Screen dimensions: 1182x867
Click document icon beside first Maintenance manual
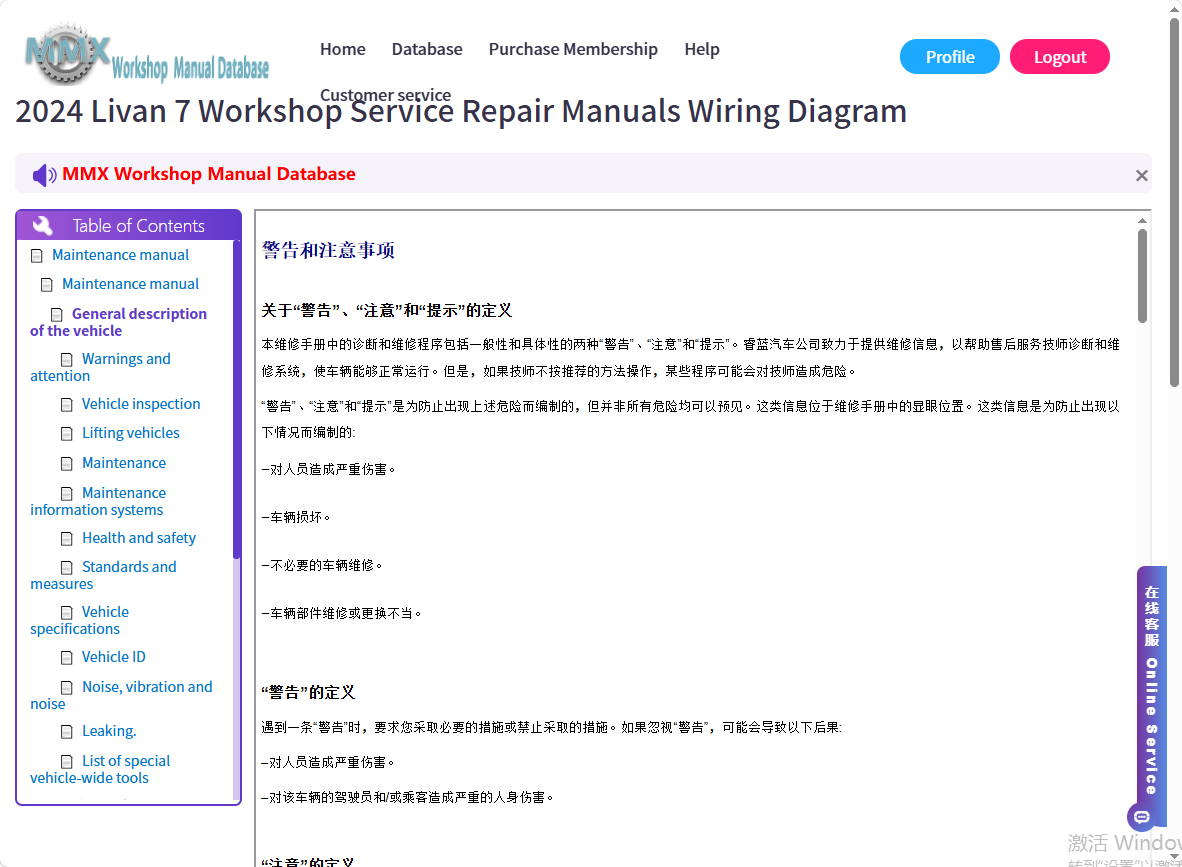tap(36, 256)
